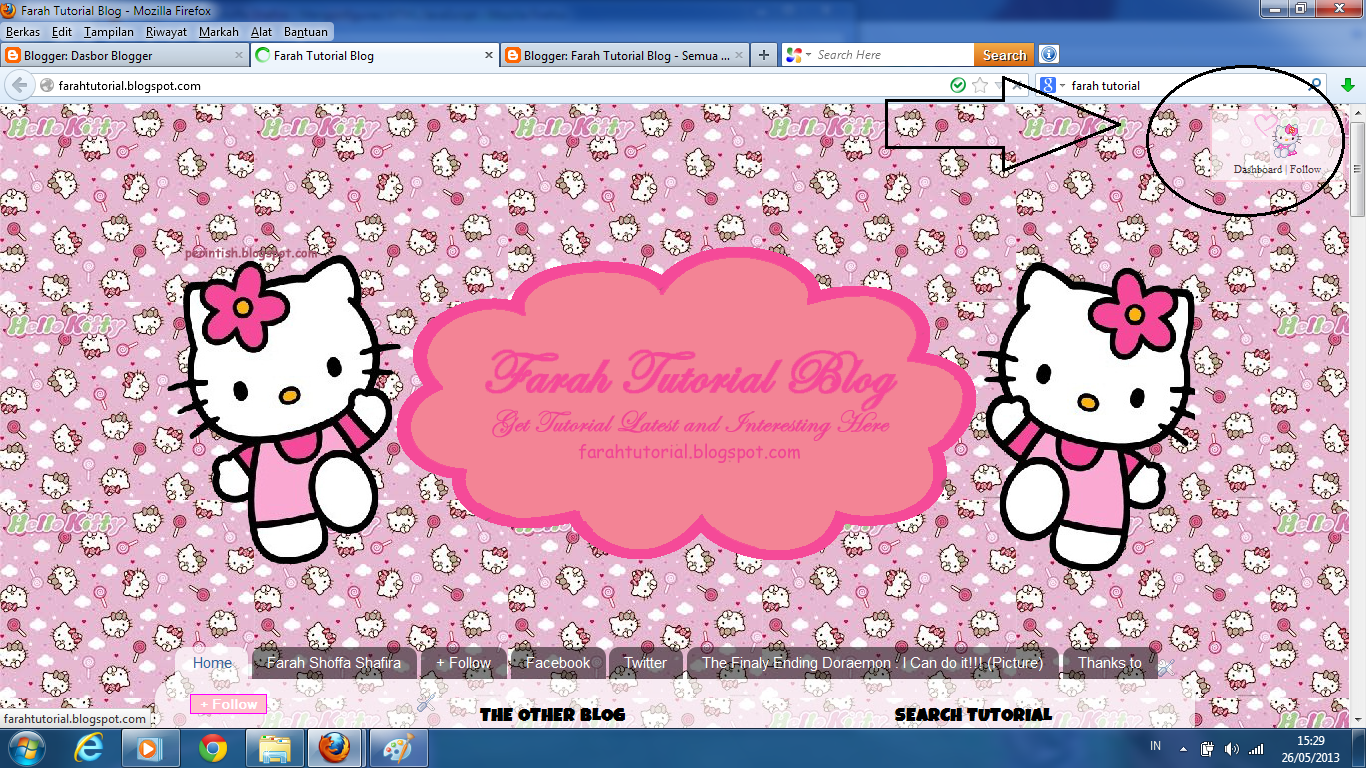
Task: Click farahtutorial.blogspot.com text in the header
Action: pos(690,452)
